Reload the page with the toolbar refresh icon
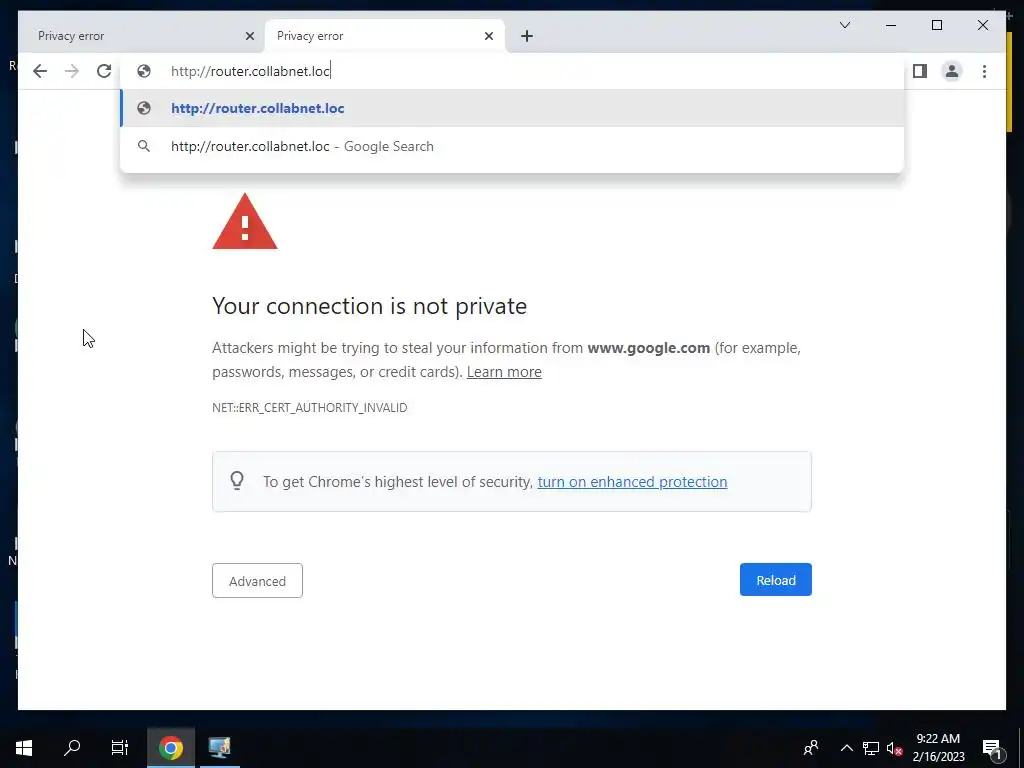1024x768 pixels. pos(104,71)
